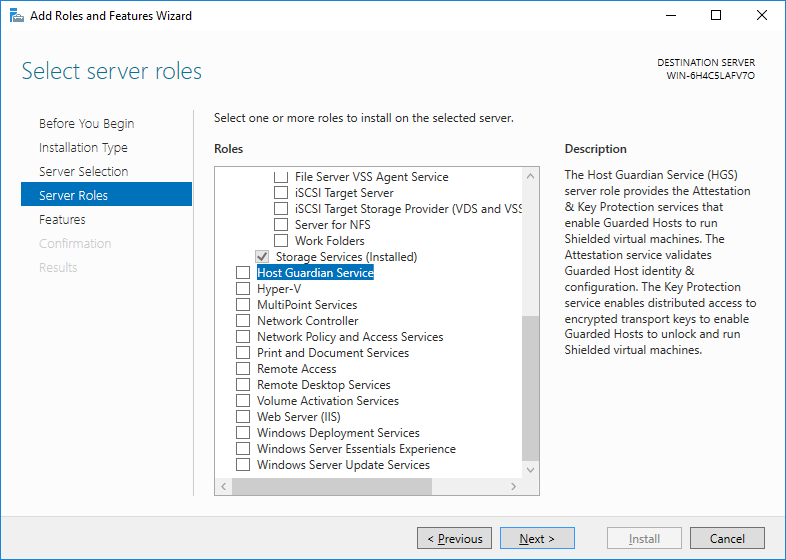Select Windows Server Update Services checkbox
The image size is (786, 560).
243,465
